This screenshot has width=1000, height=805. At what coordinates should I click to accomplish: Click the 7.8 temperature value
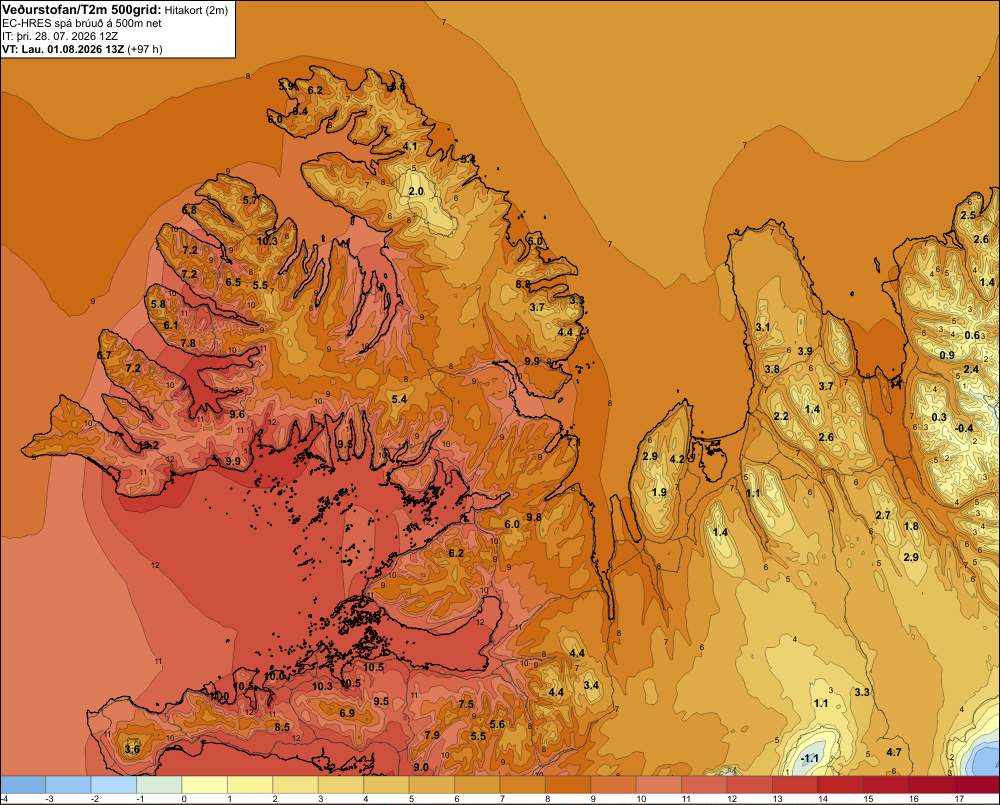pos(188,343)
